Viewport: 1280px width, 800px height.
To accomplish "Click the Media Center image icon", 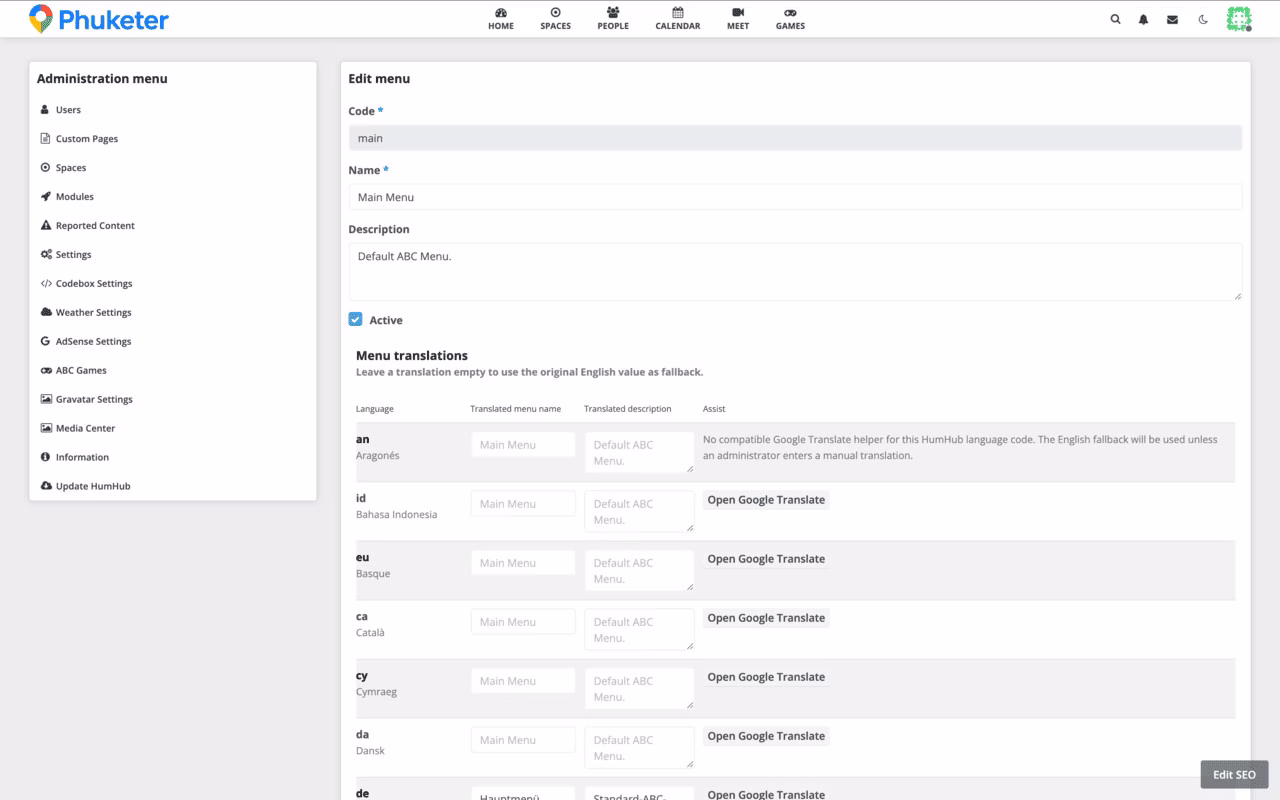I will coord(46,429).
